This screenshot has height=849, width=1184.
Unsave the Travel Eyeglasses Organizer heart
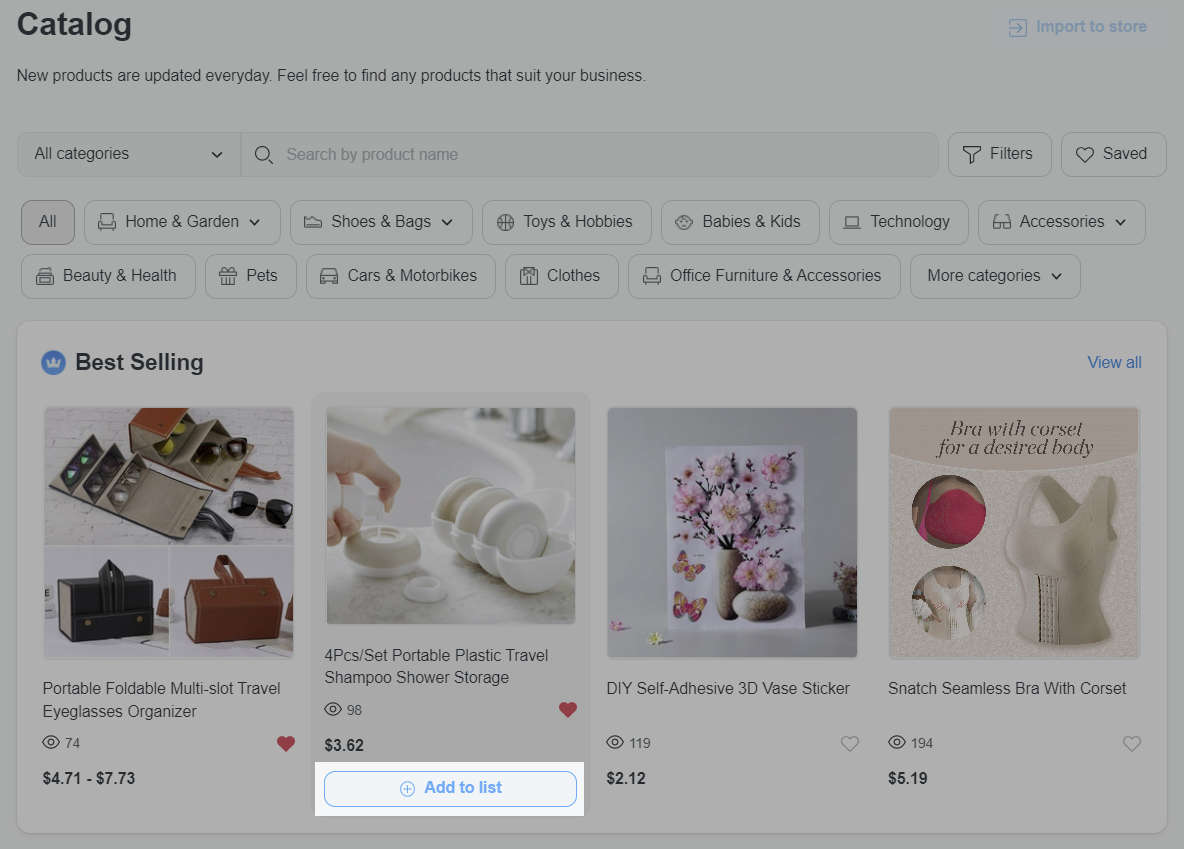coord(286,743)
